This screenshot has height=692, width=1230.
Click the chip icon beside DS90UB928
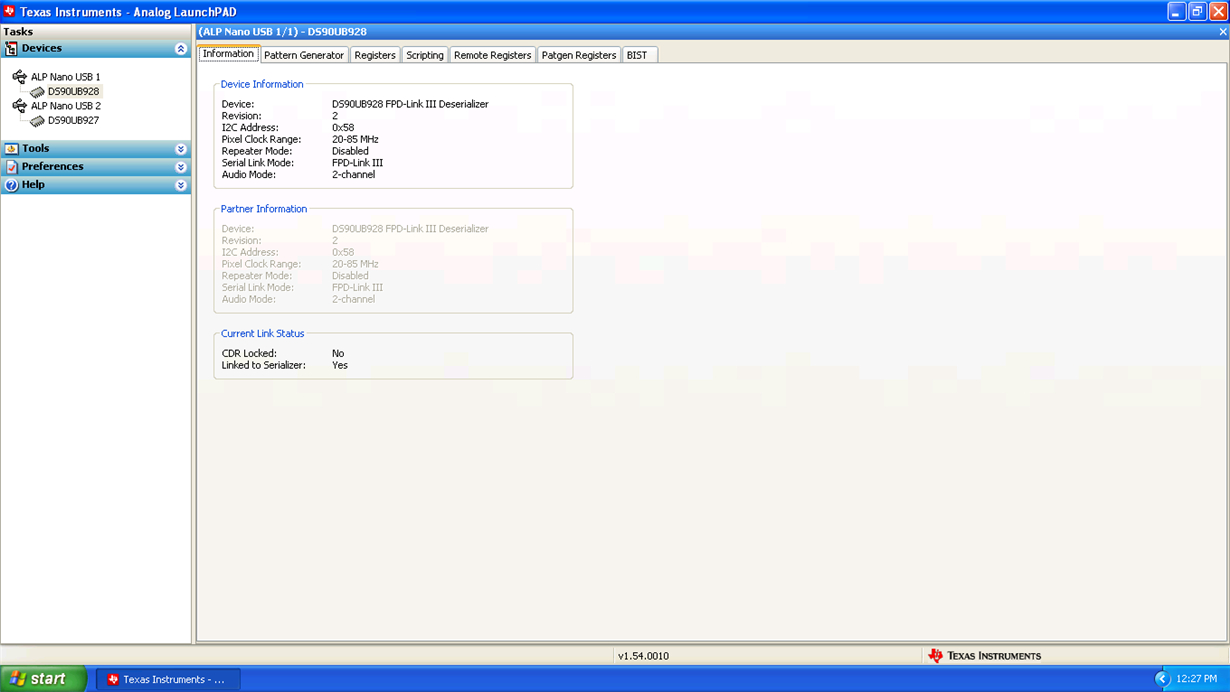point(37,92)
